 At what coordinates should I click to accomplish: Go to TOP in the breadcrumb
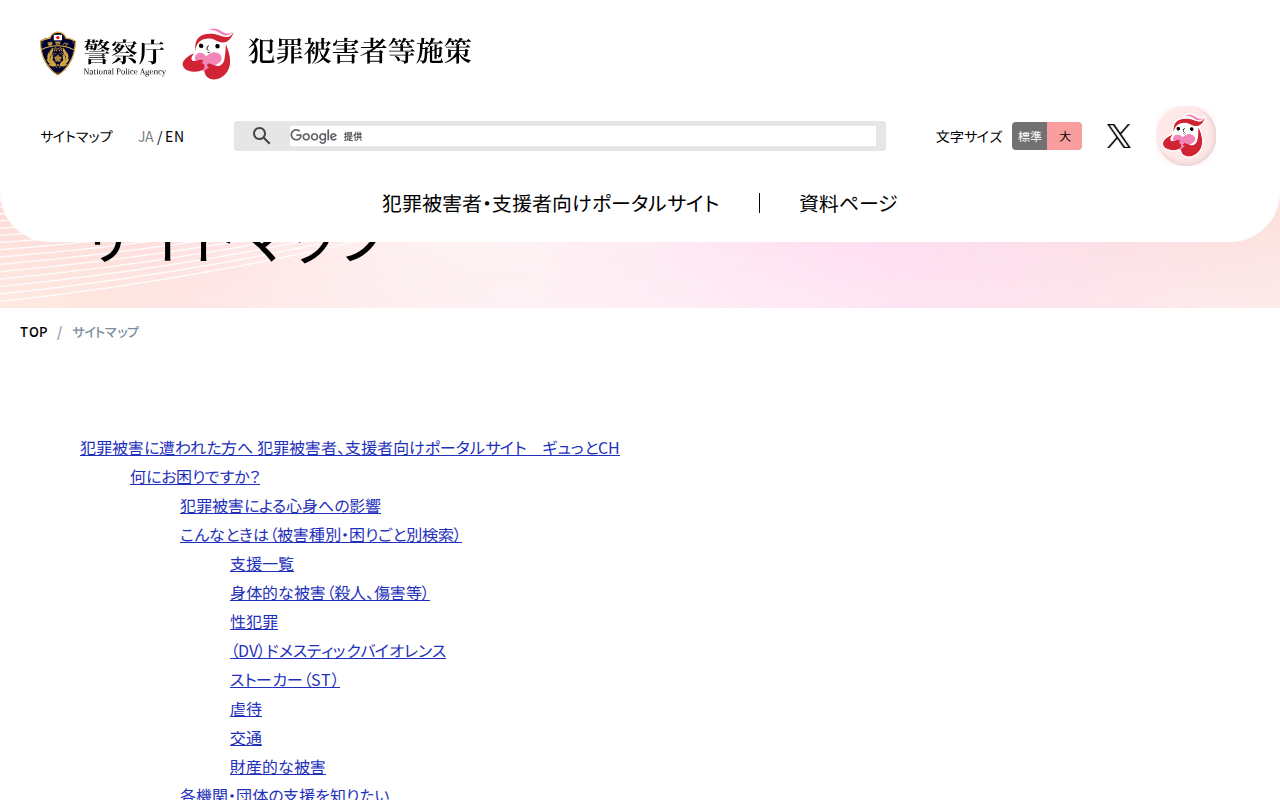click(x=34, y=332)
